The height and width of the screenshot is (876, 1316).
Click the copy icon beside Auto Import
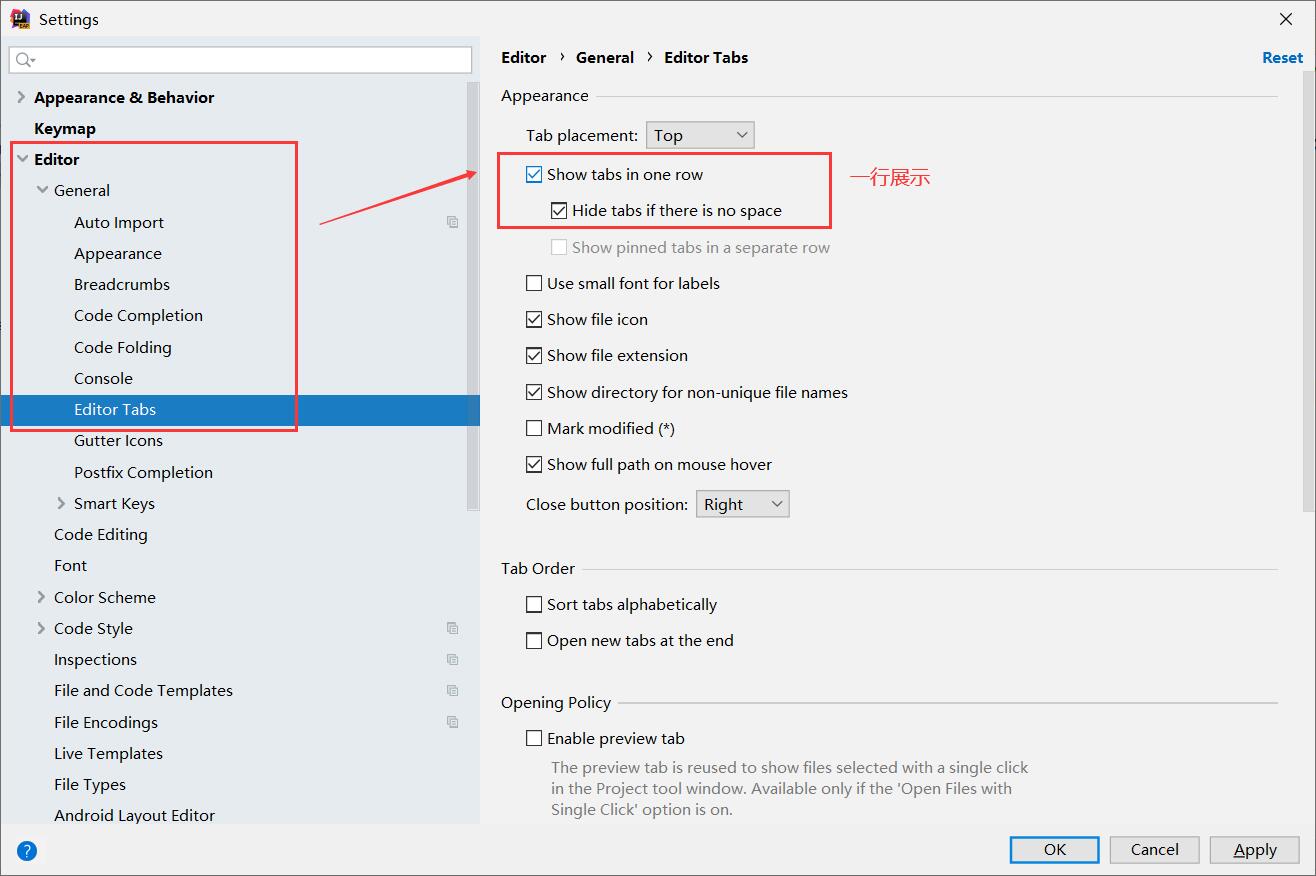pyautogui.click(x=453, y=222)
